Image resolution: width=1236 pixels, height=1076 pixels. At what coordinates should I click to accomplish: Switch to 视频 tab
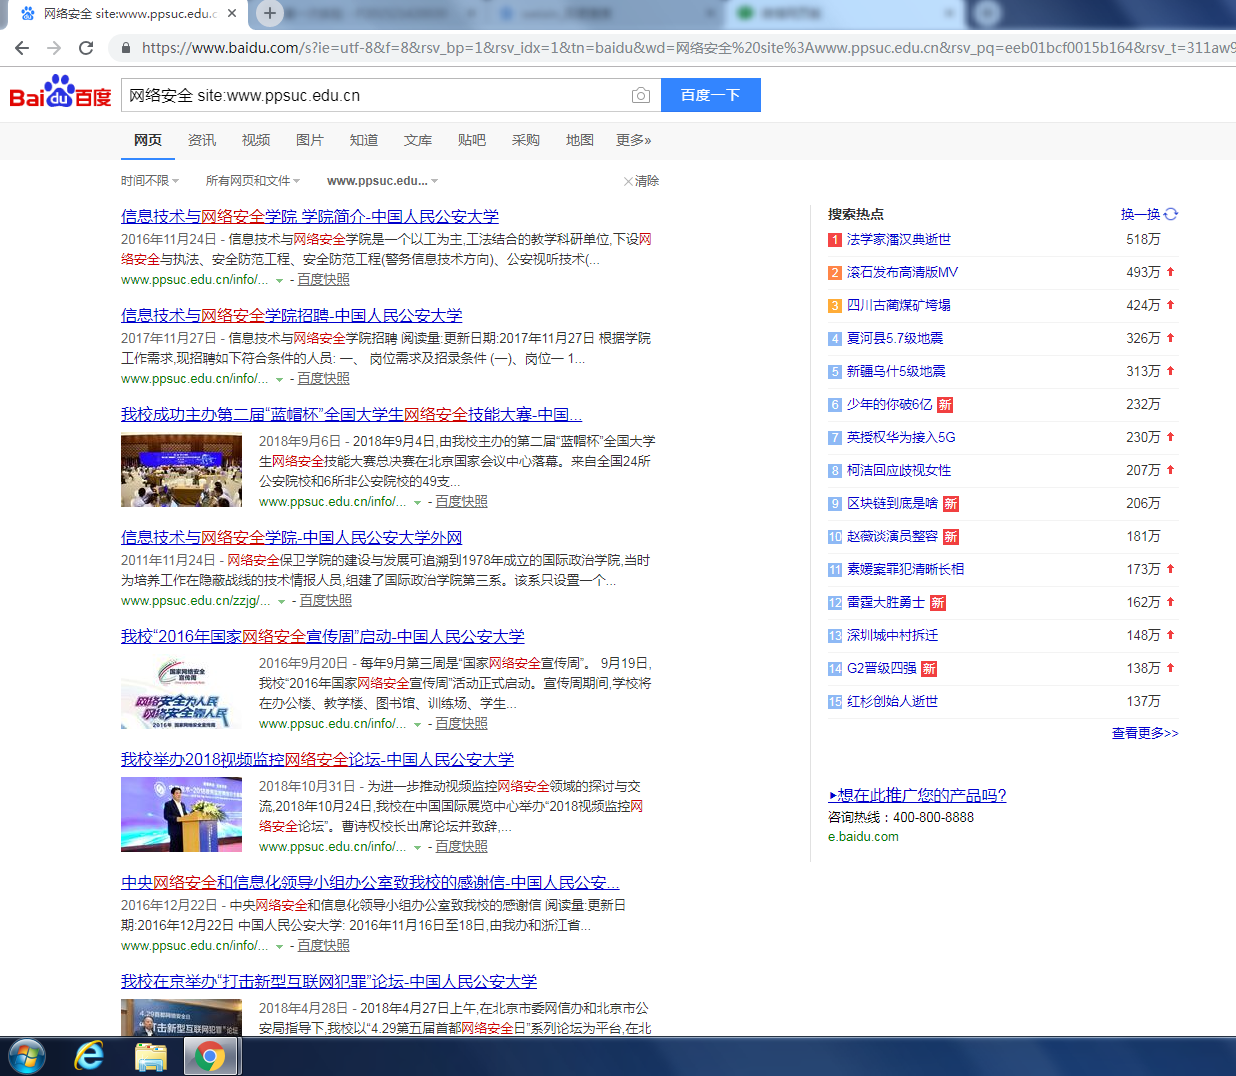[x=256, y=140]
